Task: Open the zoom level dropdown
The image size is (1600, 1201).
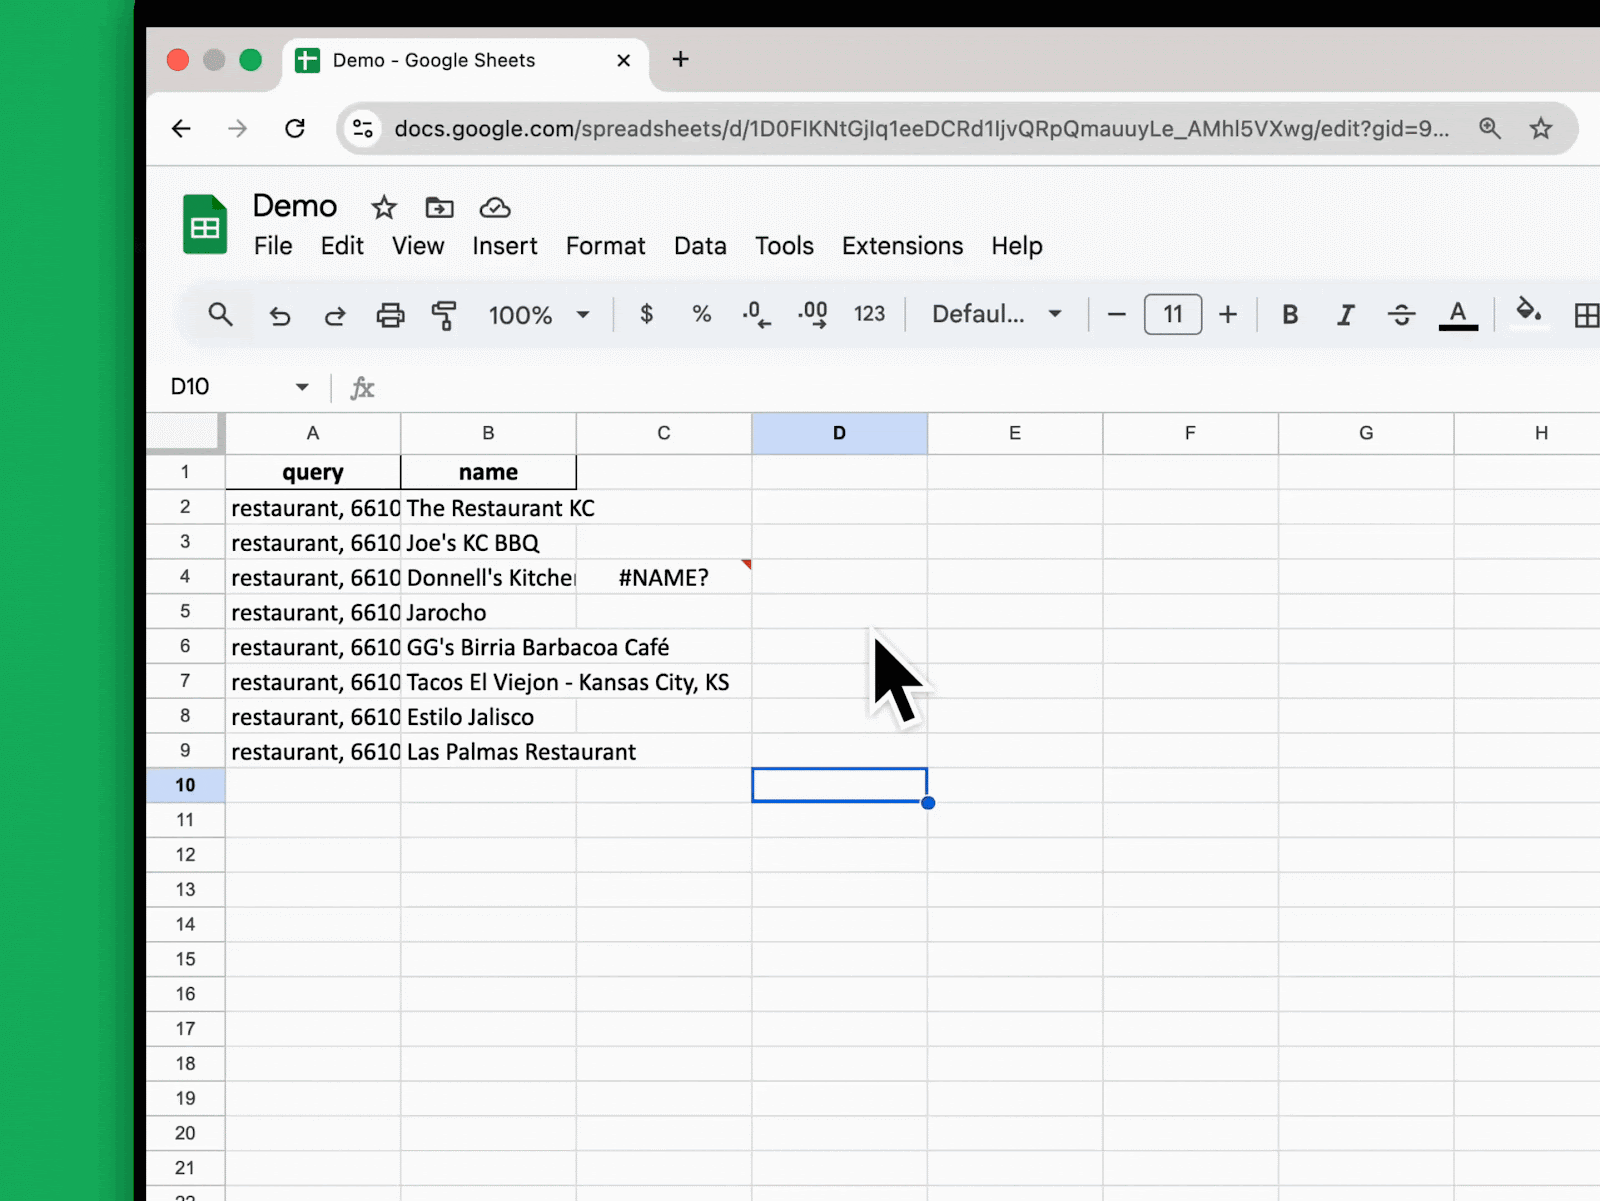Action: click(x=538, y=315)
